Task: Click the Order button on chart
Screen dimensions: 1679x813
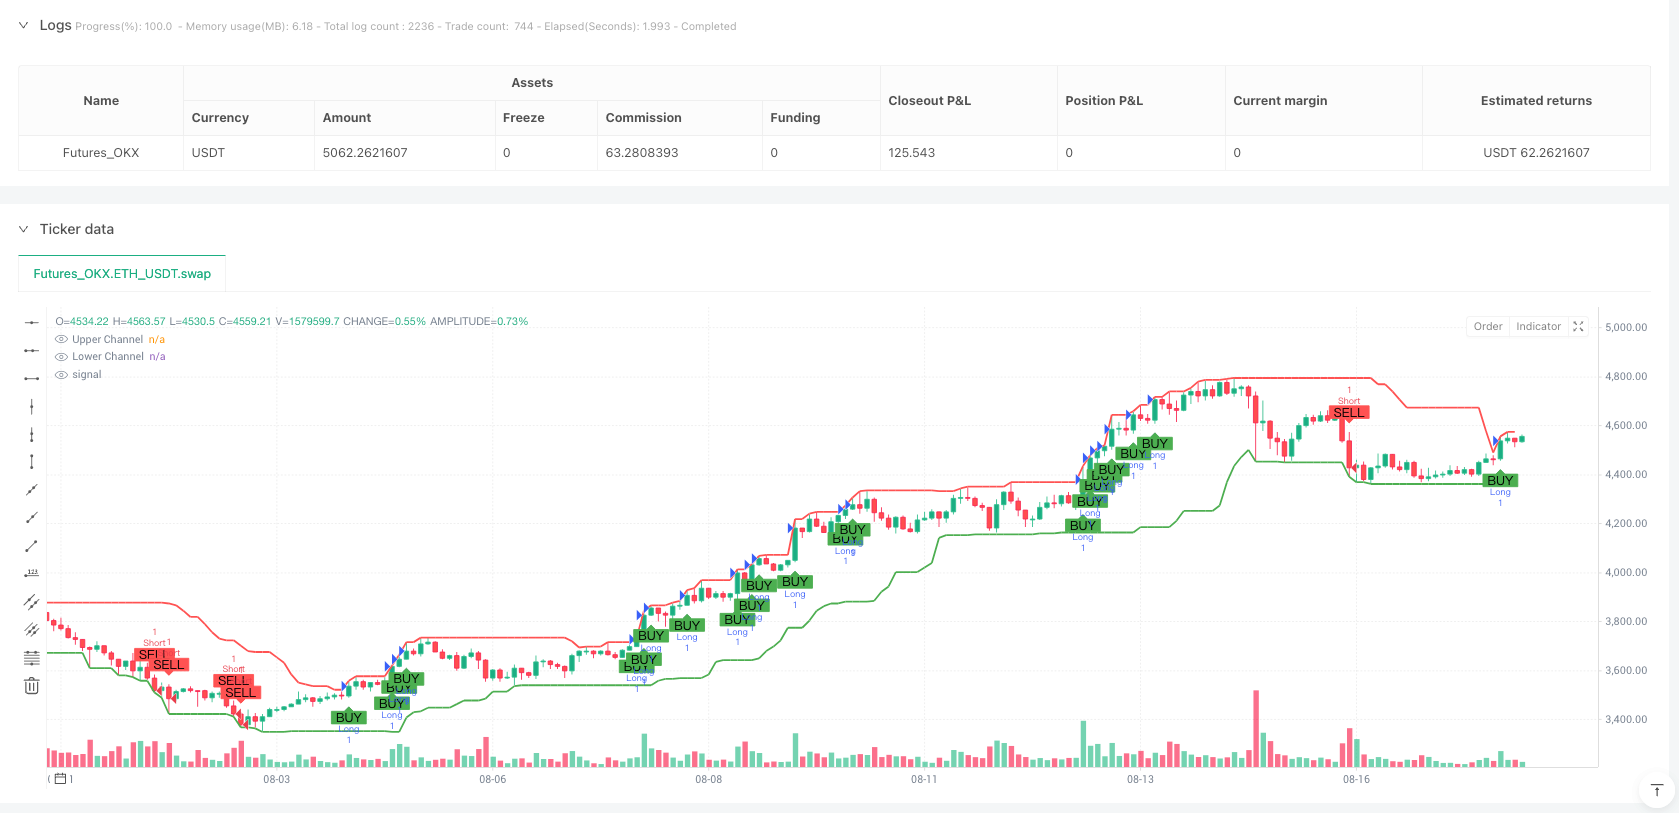Action: click(x=1487, y=327)
